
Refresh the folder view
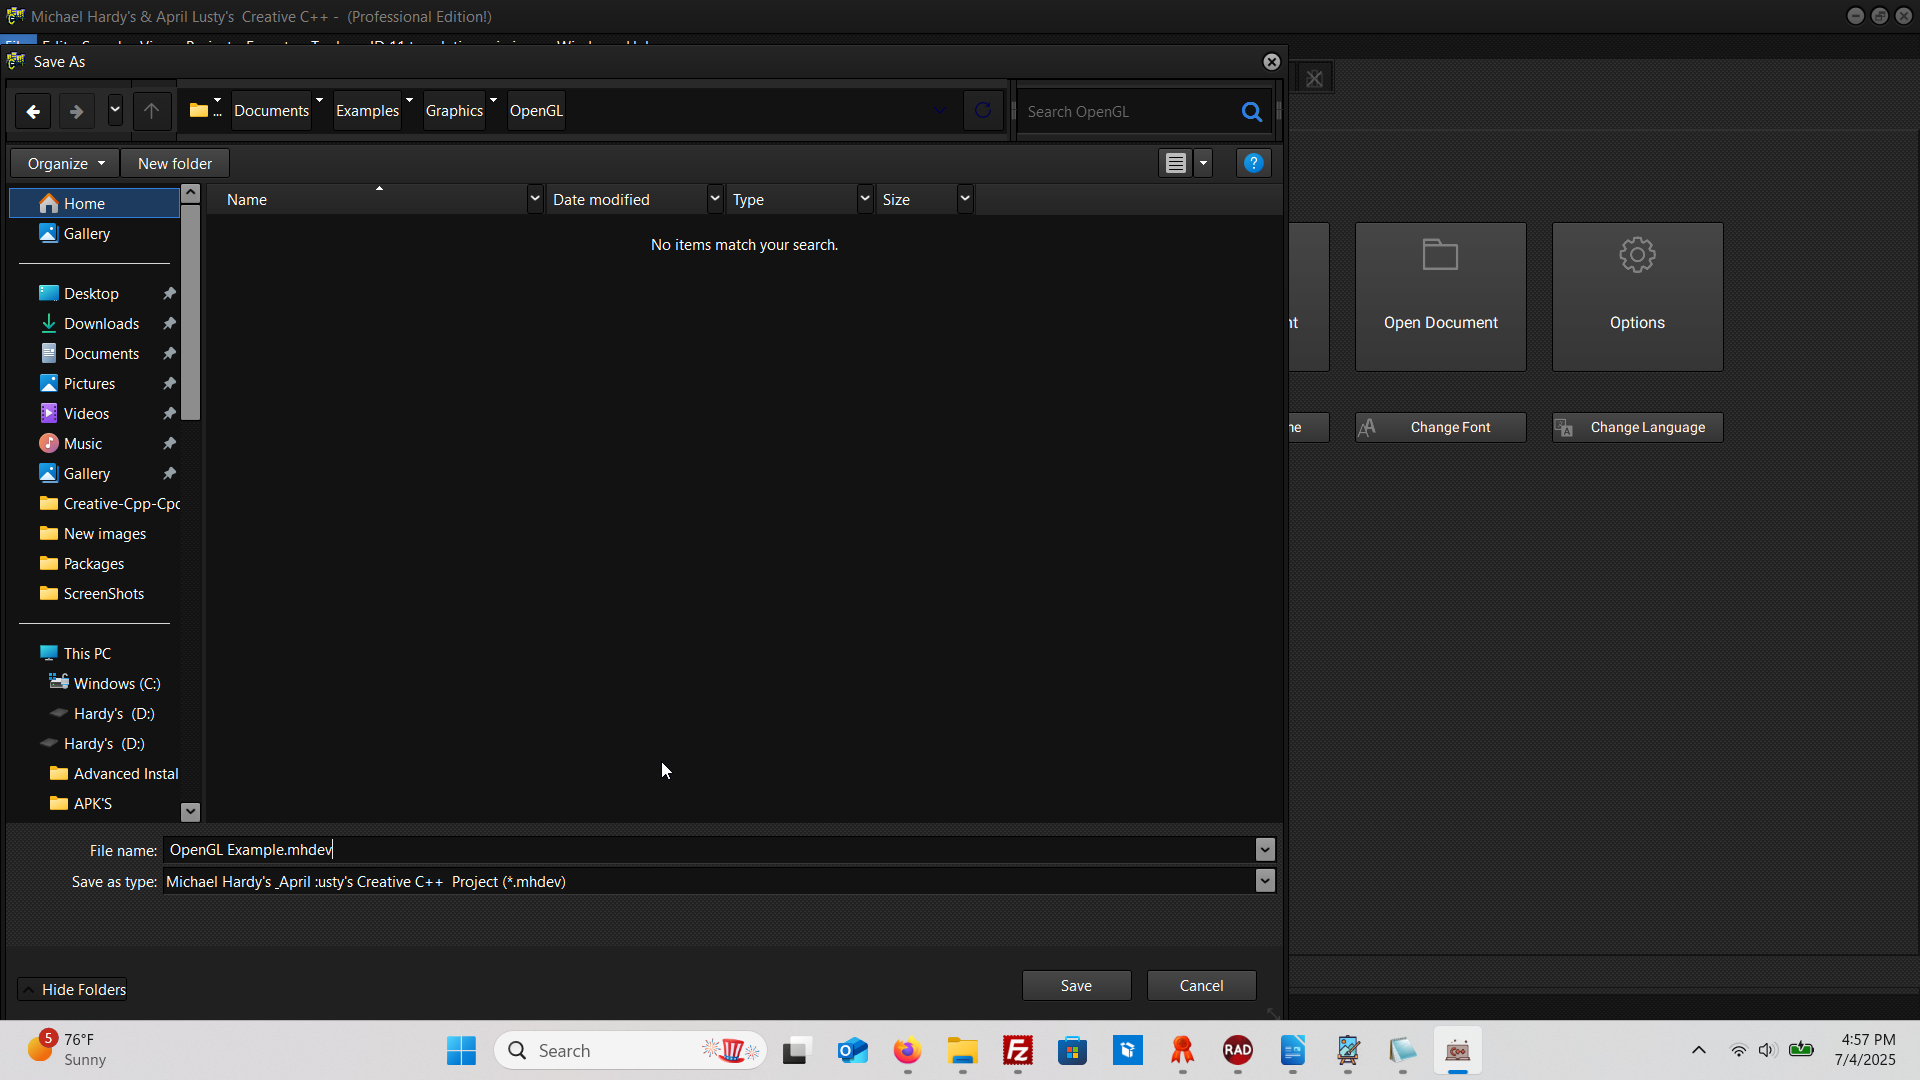coord(983,111)
